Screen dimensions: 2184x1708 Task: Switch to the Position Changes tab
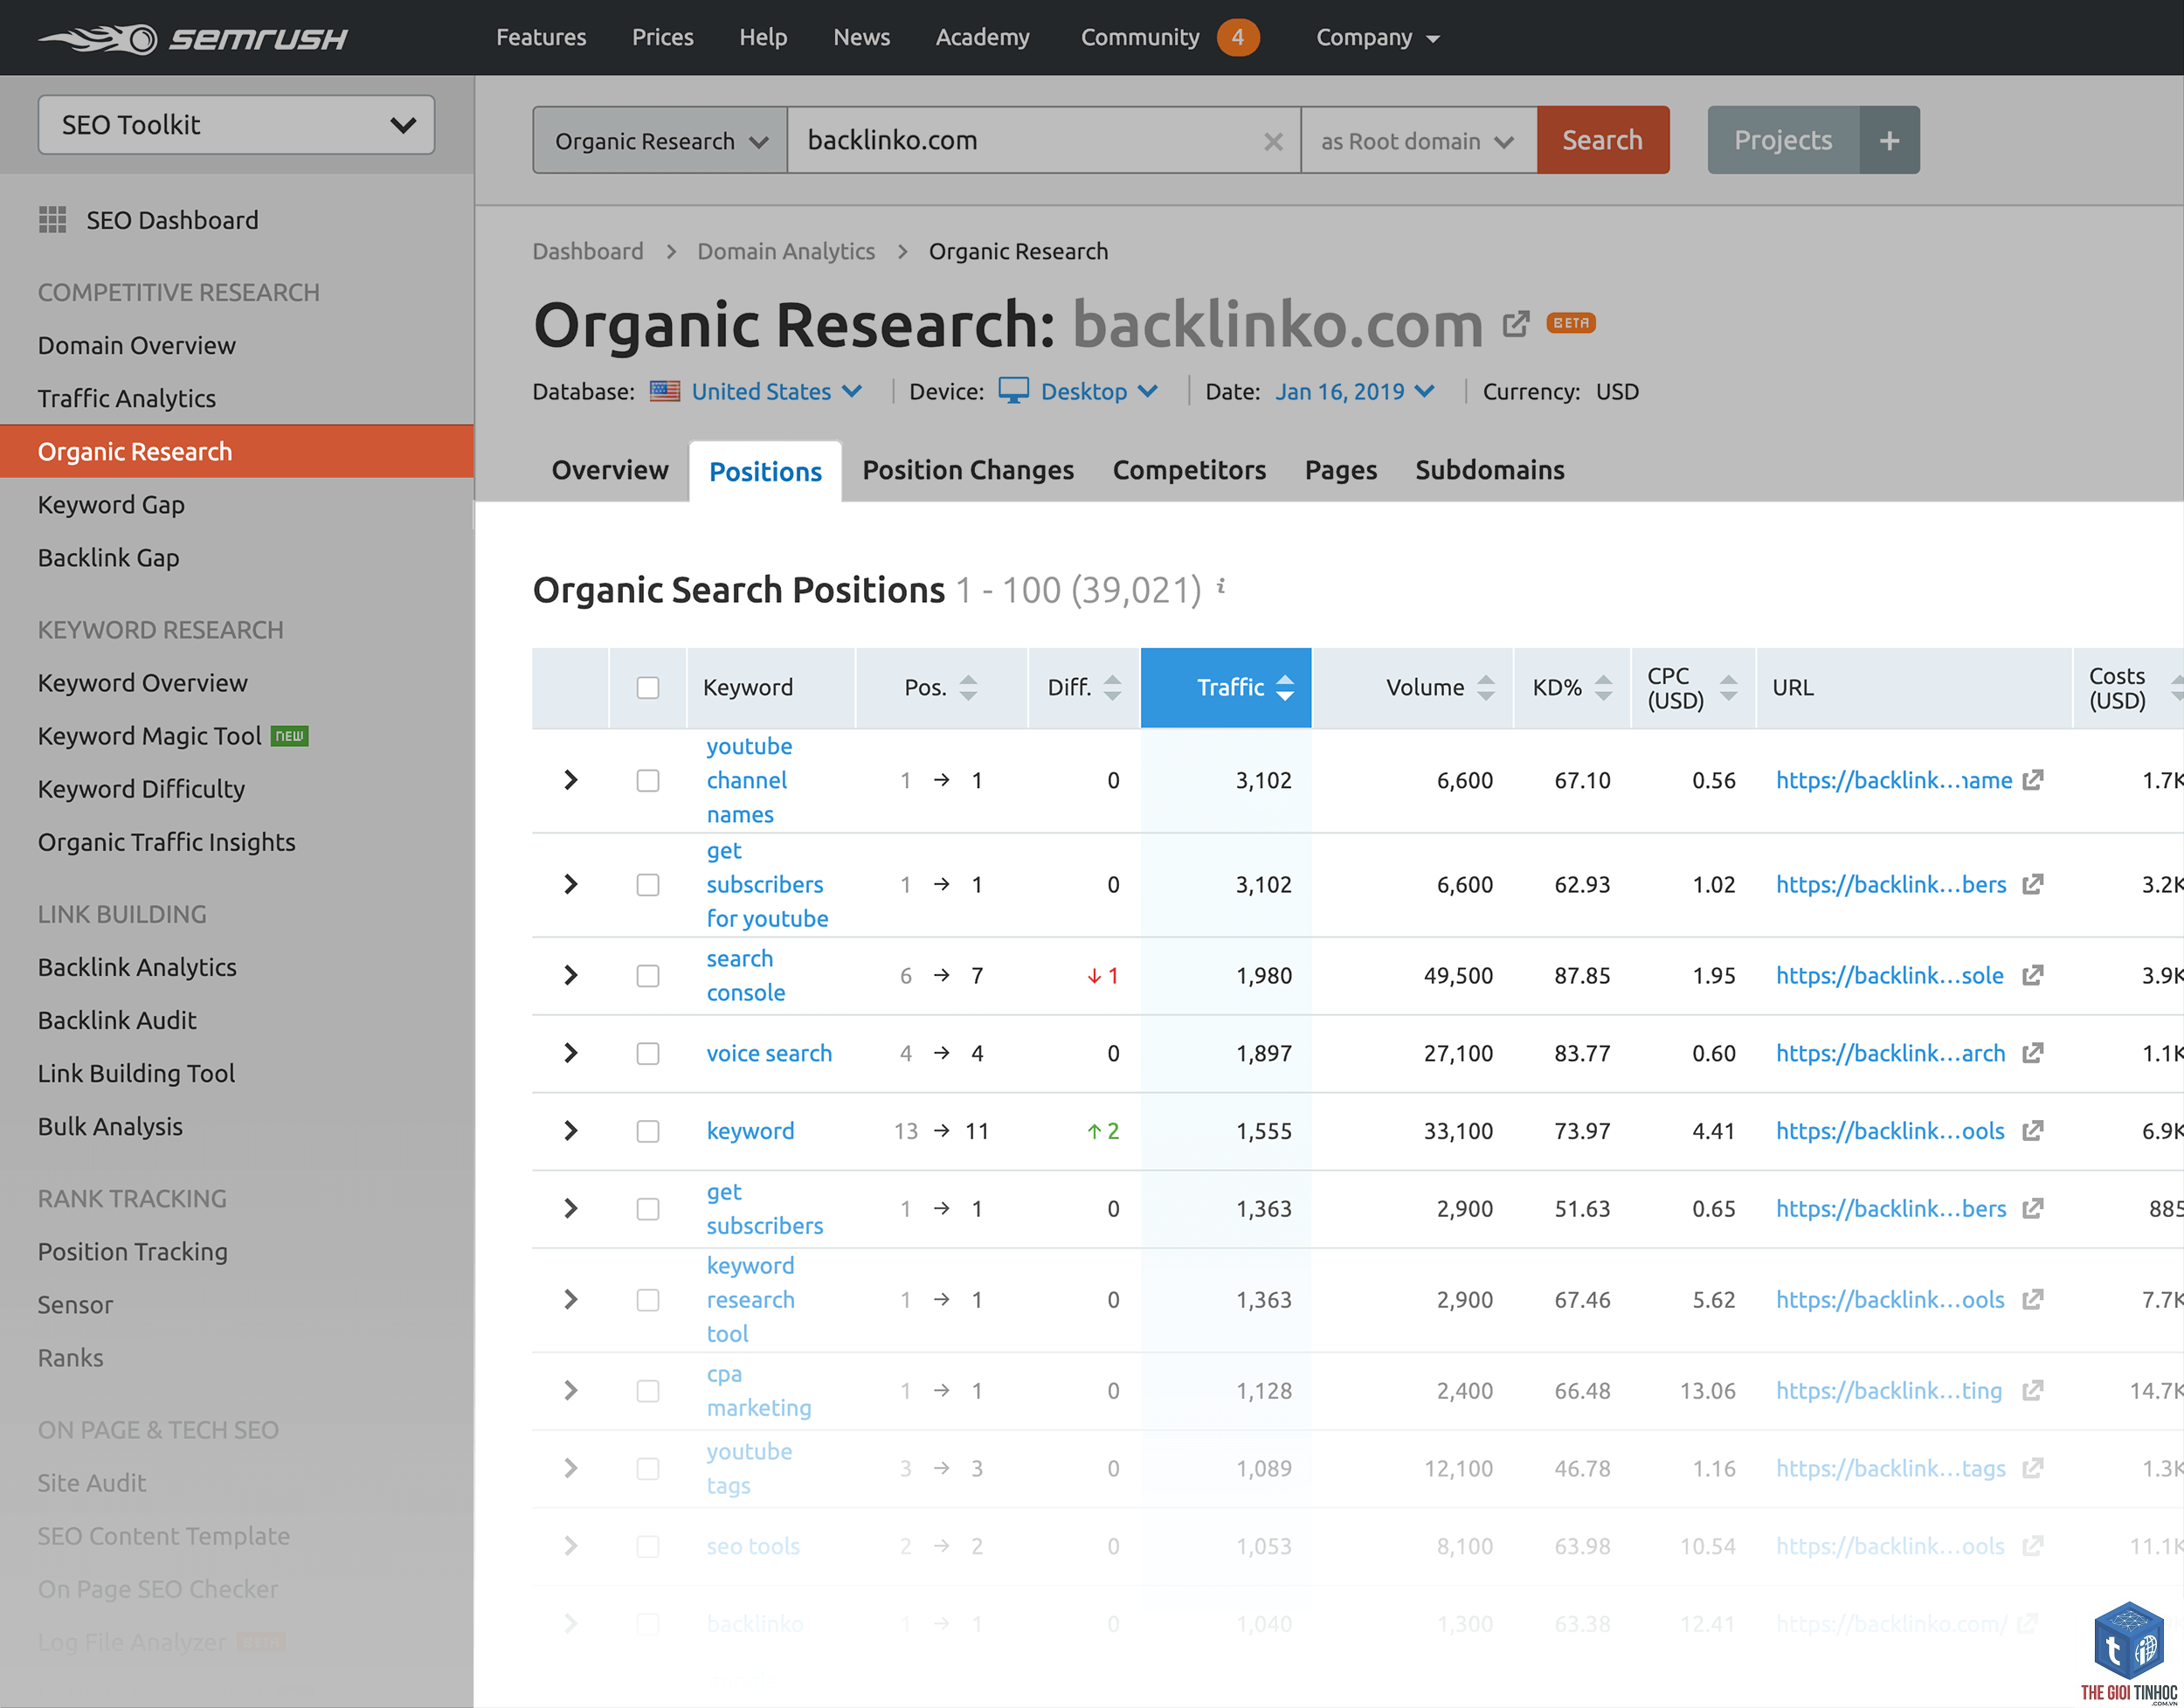pos(967,470)
